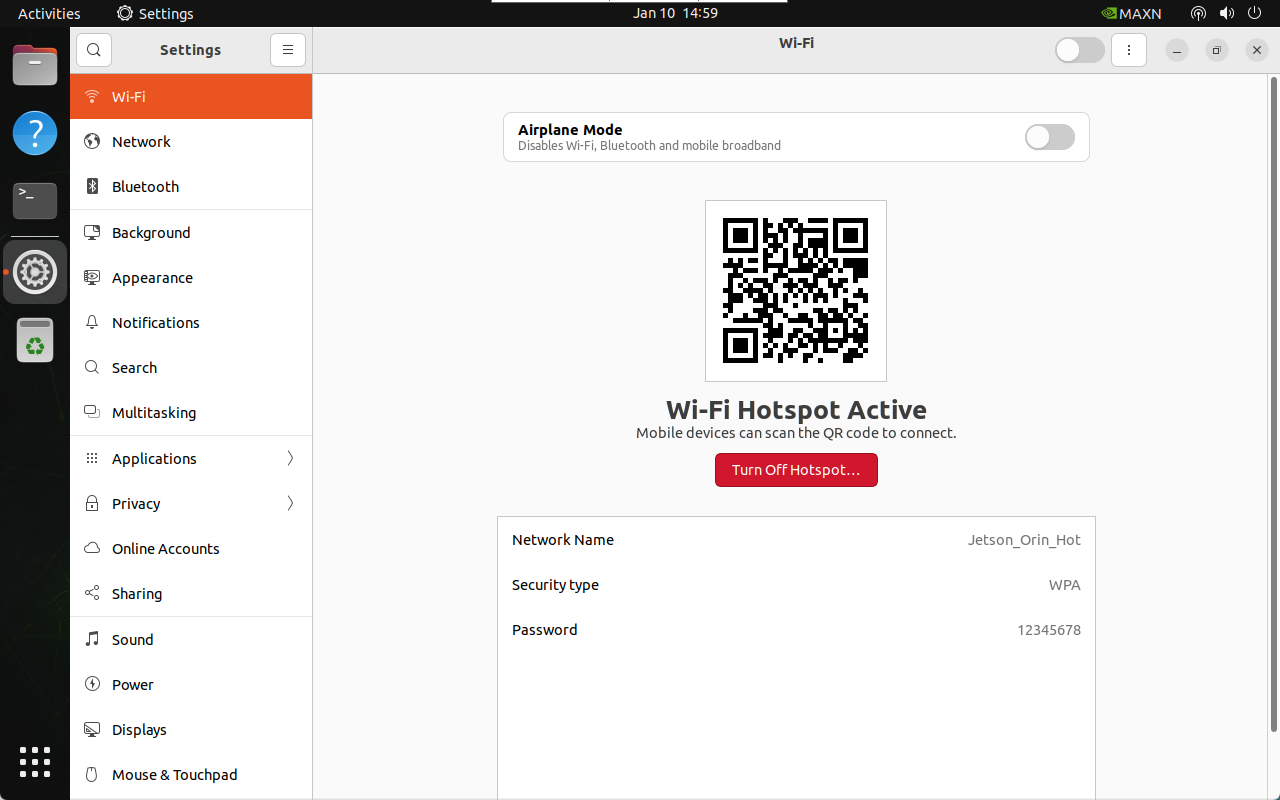Screen dimensions: 1280x800
Task: Select Network in the sidebar
Action: pos(141,142)
